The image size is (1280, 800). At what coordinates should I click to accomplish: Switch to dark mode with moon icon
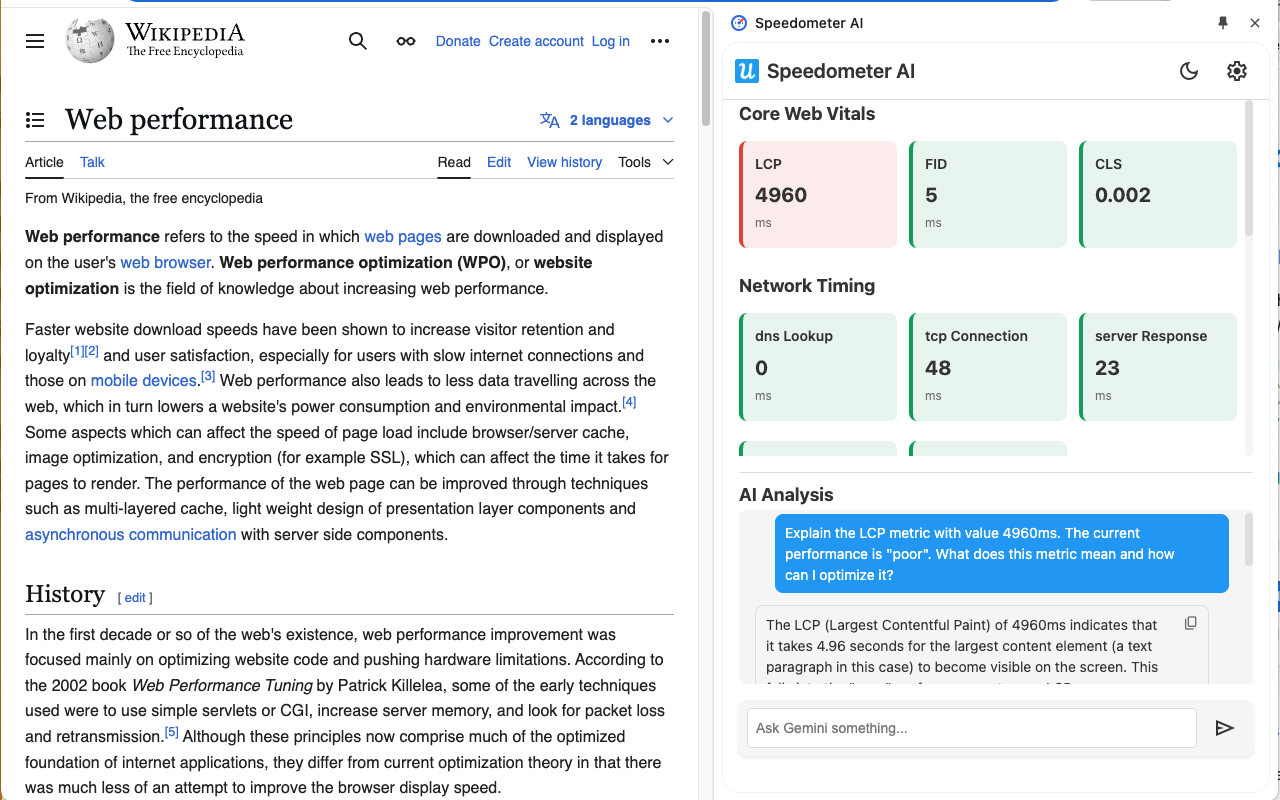click(x=1189, y=71)
